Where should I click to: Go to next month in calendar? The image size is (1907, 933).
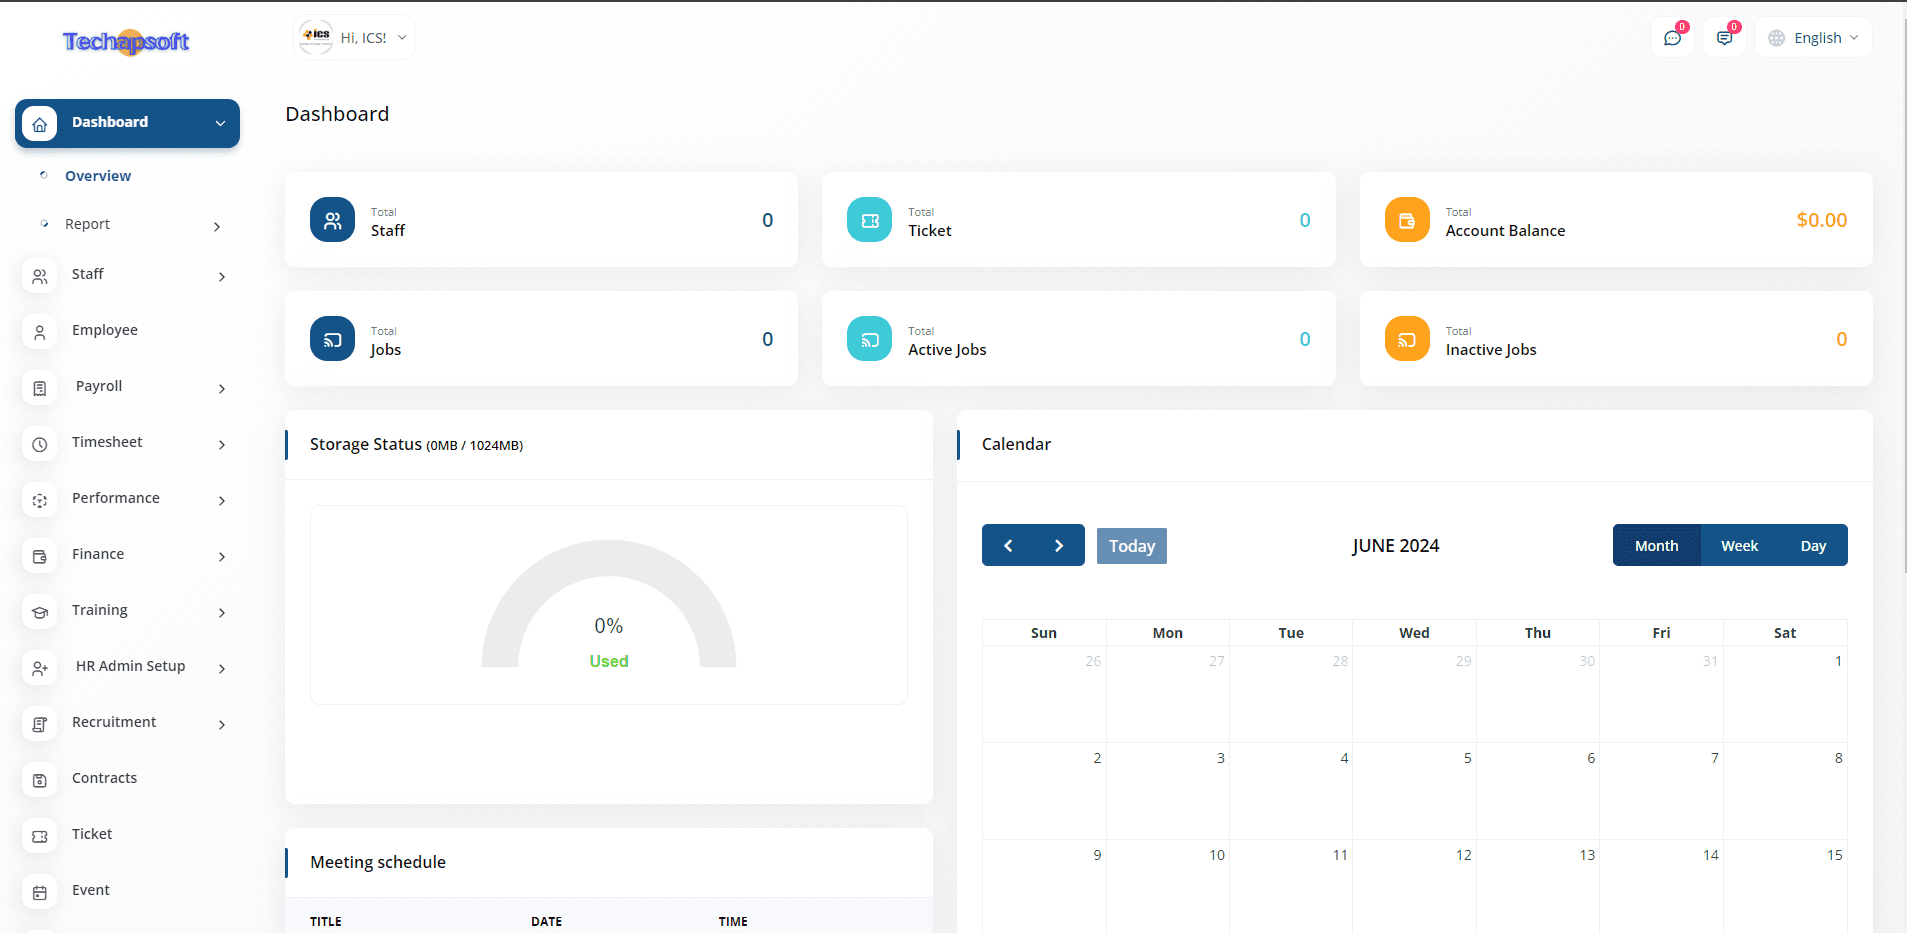click(x=1059, y=546)
